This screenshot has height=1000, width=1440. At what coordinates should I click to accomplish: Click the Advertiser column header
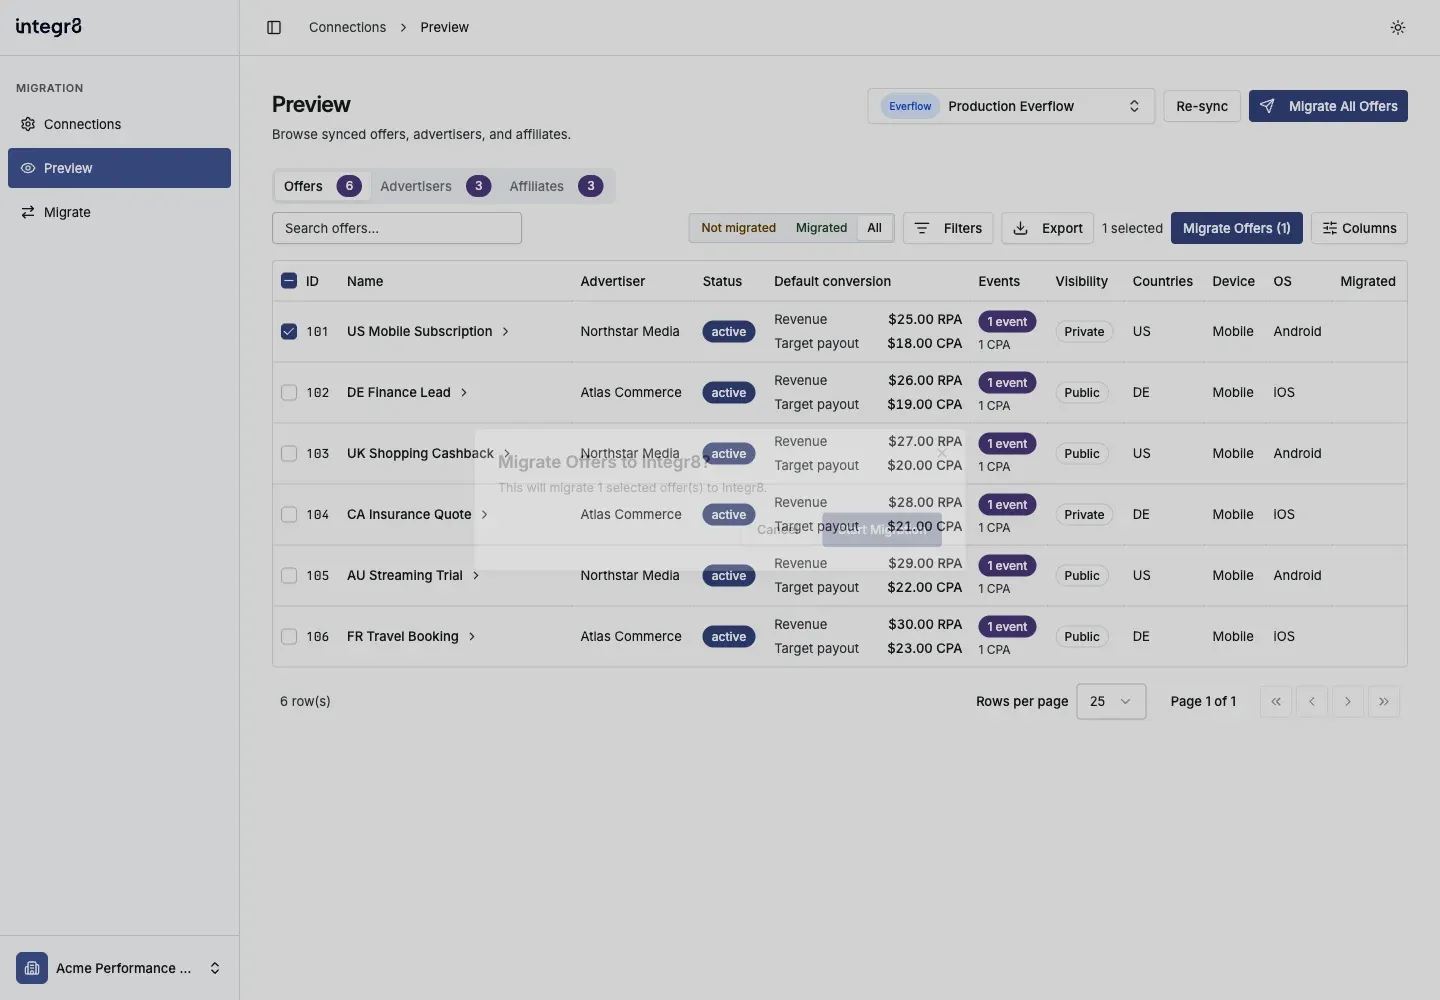pos(612,281)
